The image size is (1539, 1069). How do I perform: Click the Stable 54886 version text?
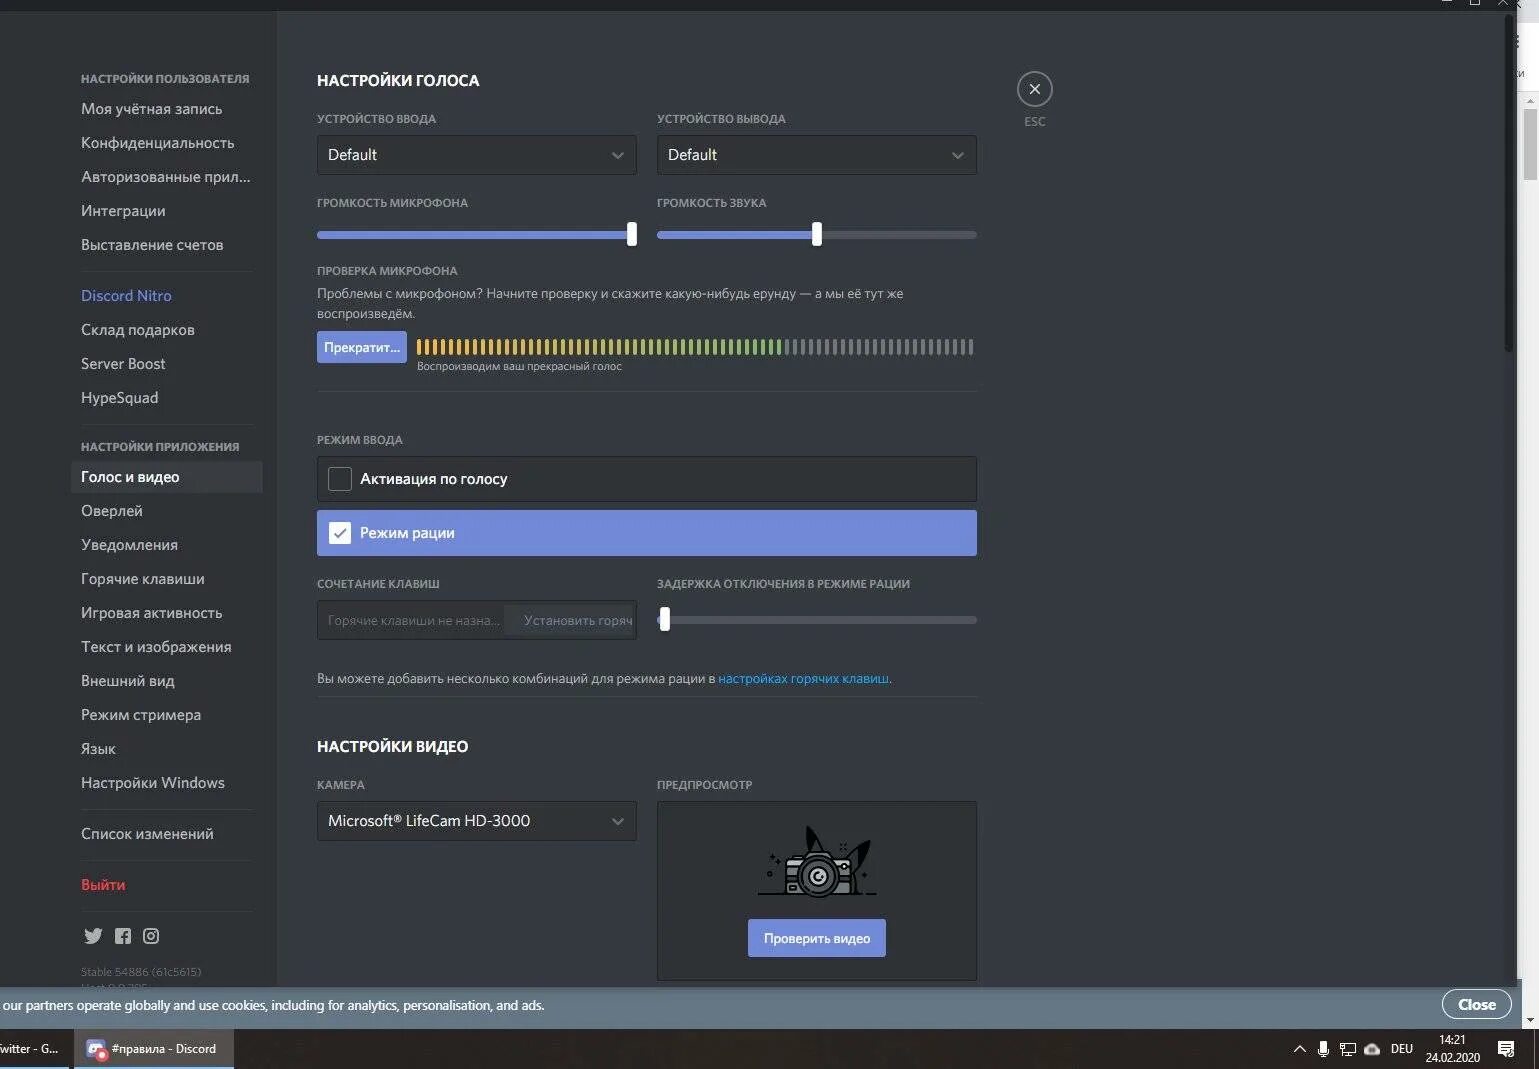pyautogui.click(x=141, y=972)
